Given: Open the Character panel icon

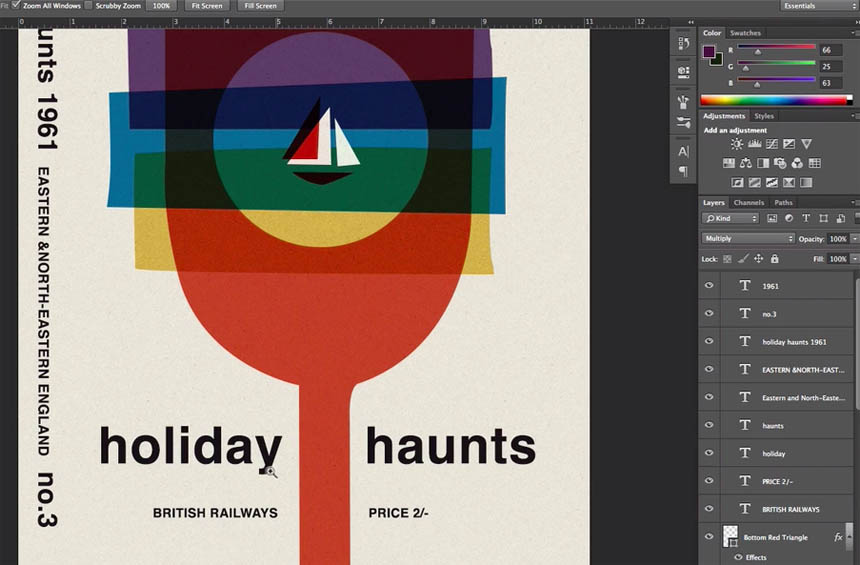Looking at the screenshot, I should [683, 151].
